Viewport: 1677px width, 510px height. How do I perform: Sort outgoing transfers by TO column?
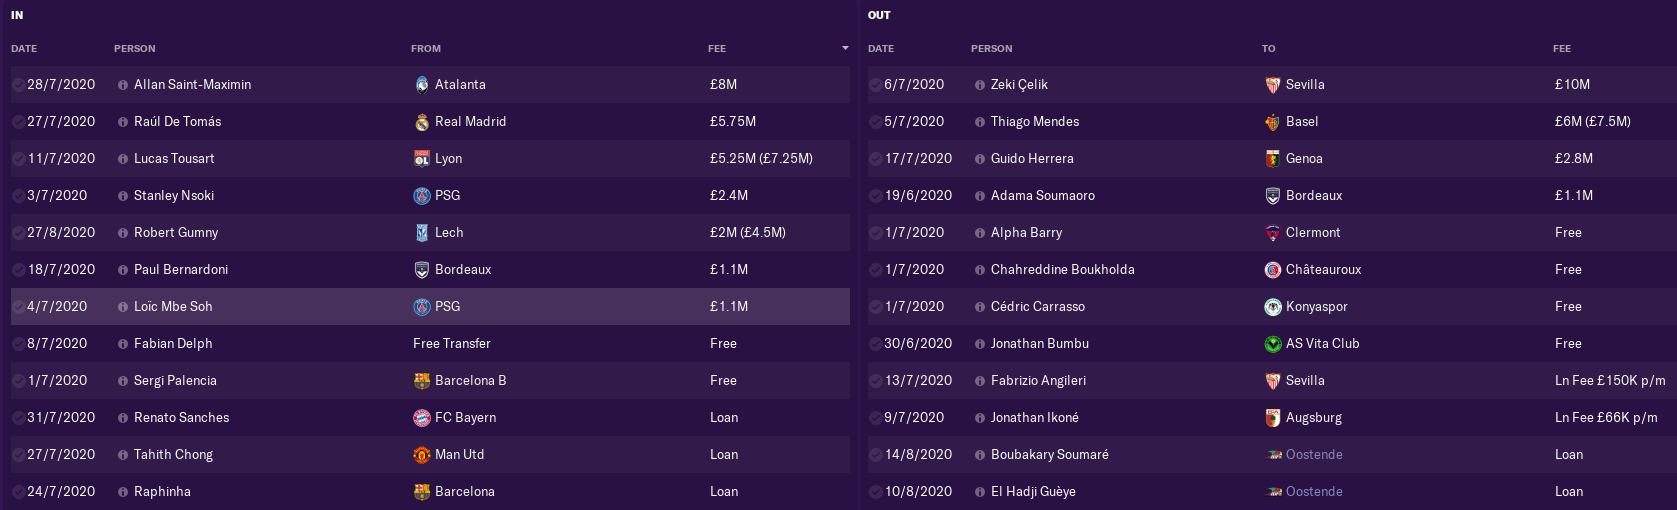coord(1268,48)
